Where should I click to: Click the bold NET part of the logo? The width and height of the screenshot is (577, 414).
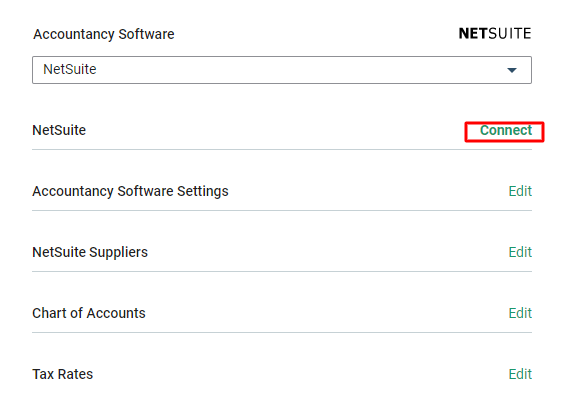coord(473,34)
